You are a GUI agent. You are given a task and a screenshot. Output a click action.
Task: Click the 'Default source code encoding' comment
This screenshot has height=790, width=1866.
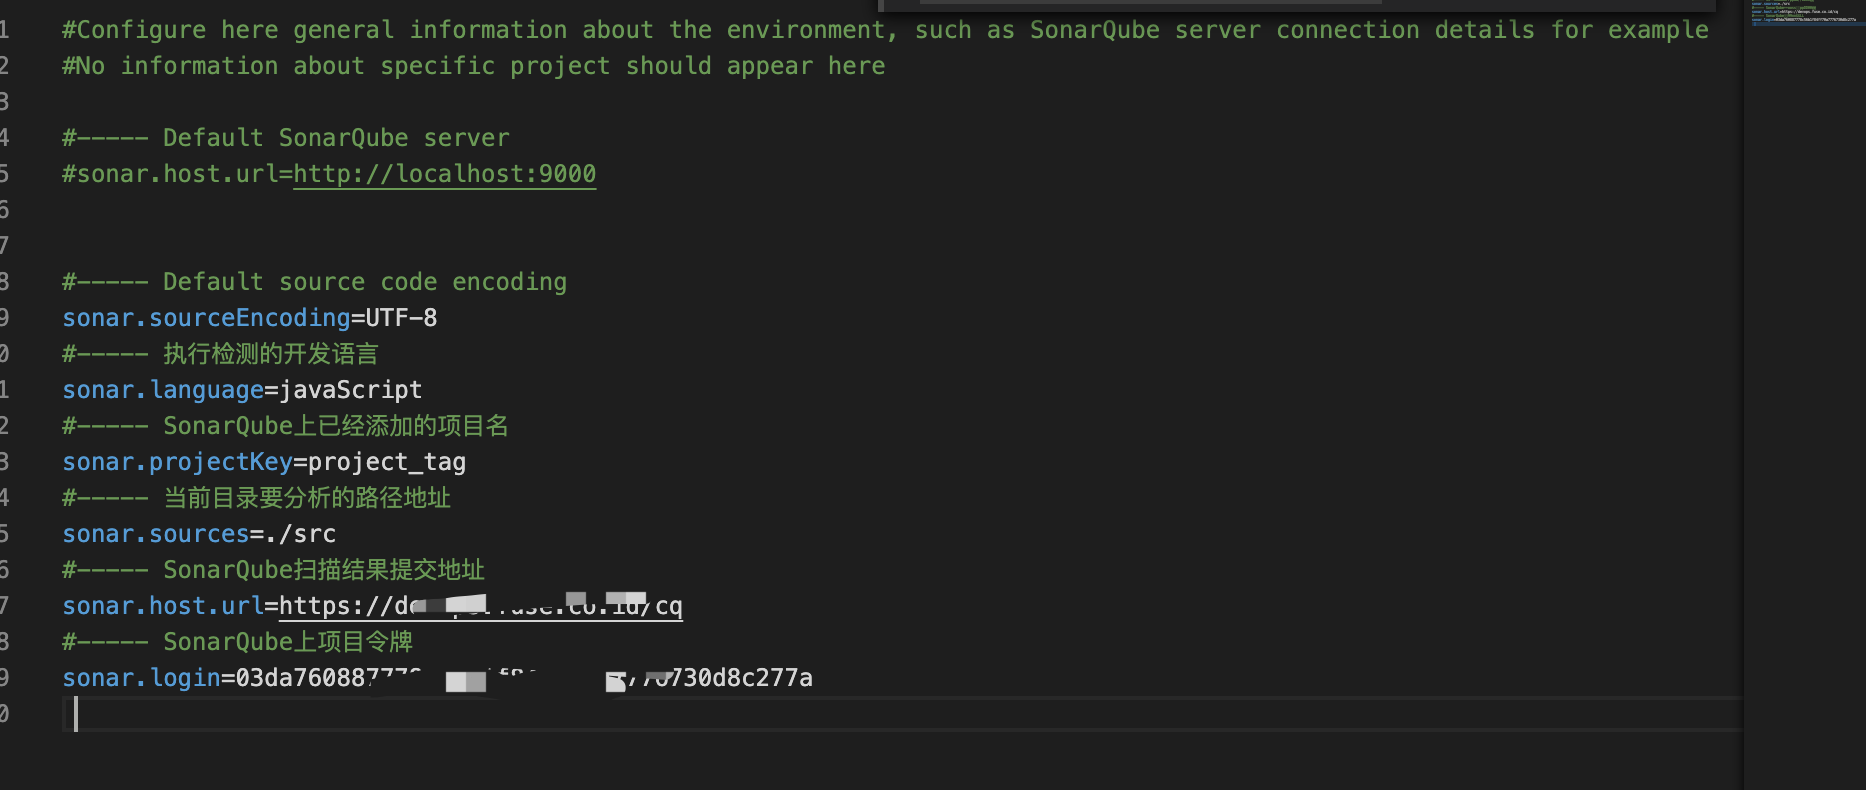point(315,282)
